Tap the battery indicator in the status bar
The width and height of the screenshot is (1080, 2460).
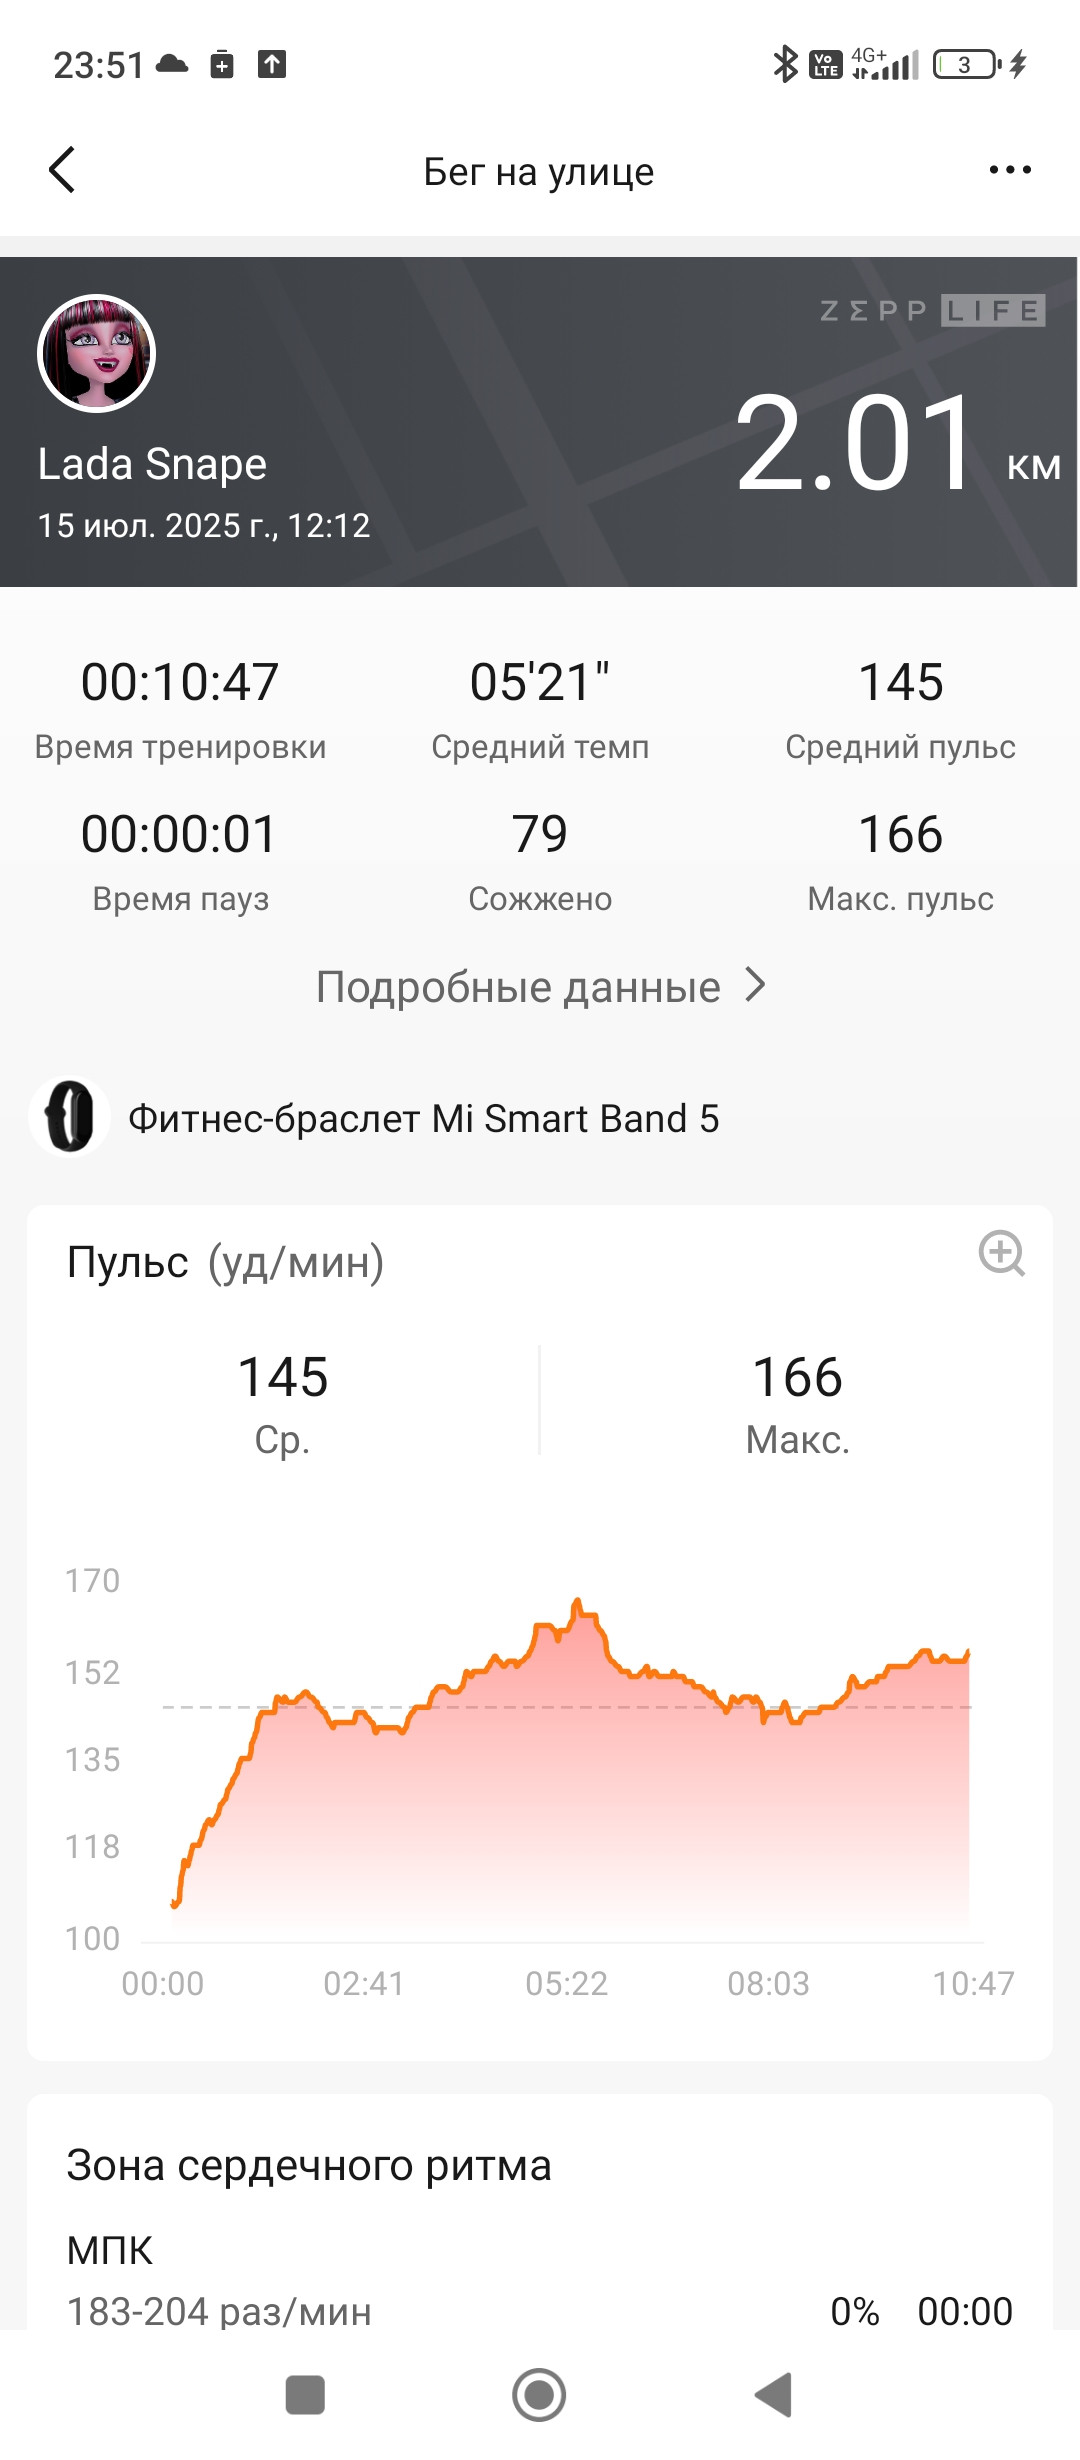coord(967,65)
